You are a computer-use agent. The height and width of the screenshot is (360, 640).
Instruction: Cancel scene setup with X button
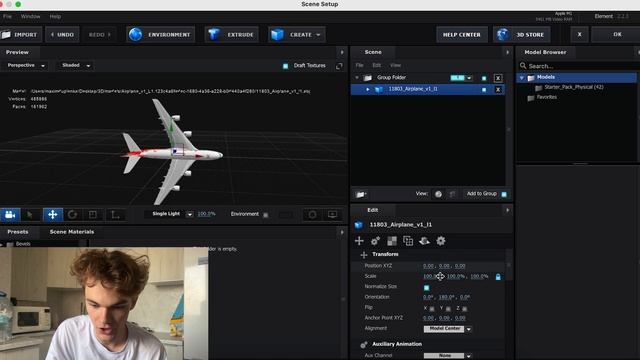coord(579,35)
